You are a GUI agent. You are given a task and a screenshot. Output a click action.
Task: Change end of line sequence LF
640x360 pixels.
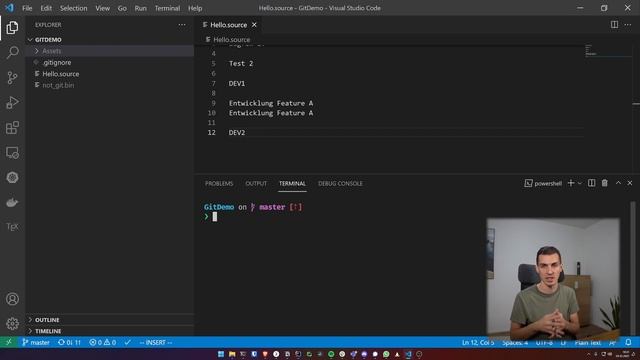[563, 342]
